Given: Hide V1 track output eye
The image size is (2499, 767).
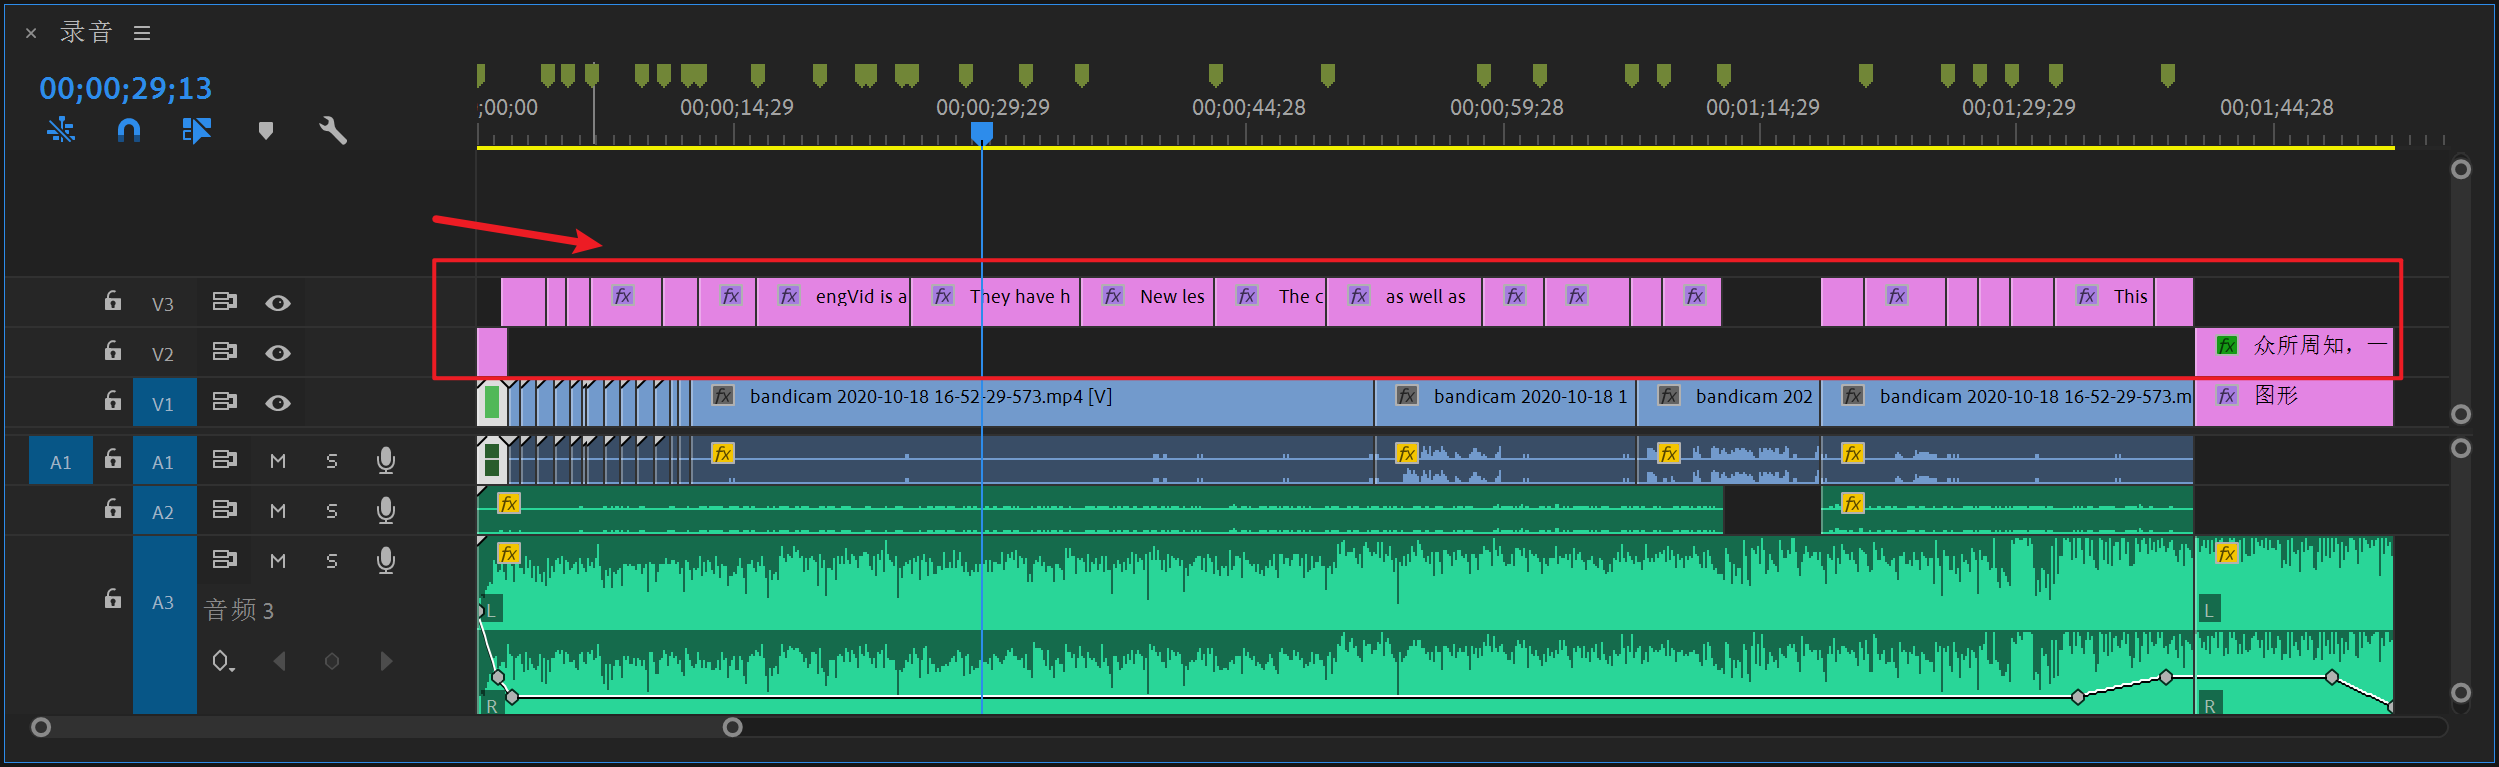Looking at the screenshot, I should [278, 403].
